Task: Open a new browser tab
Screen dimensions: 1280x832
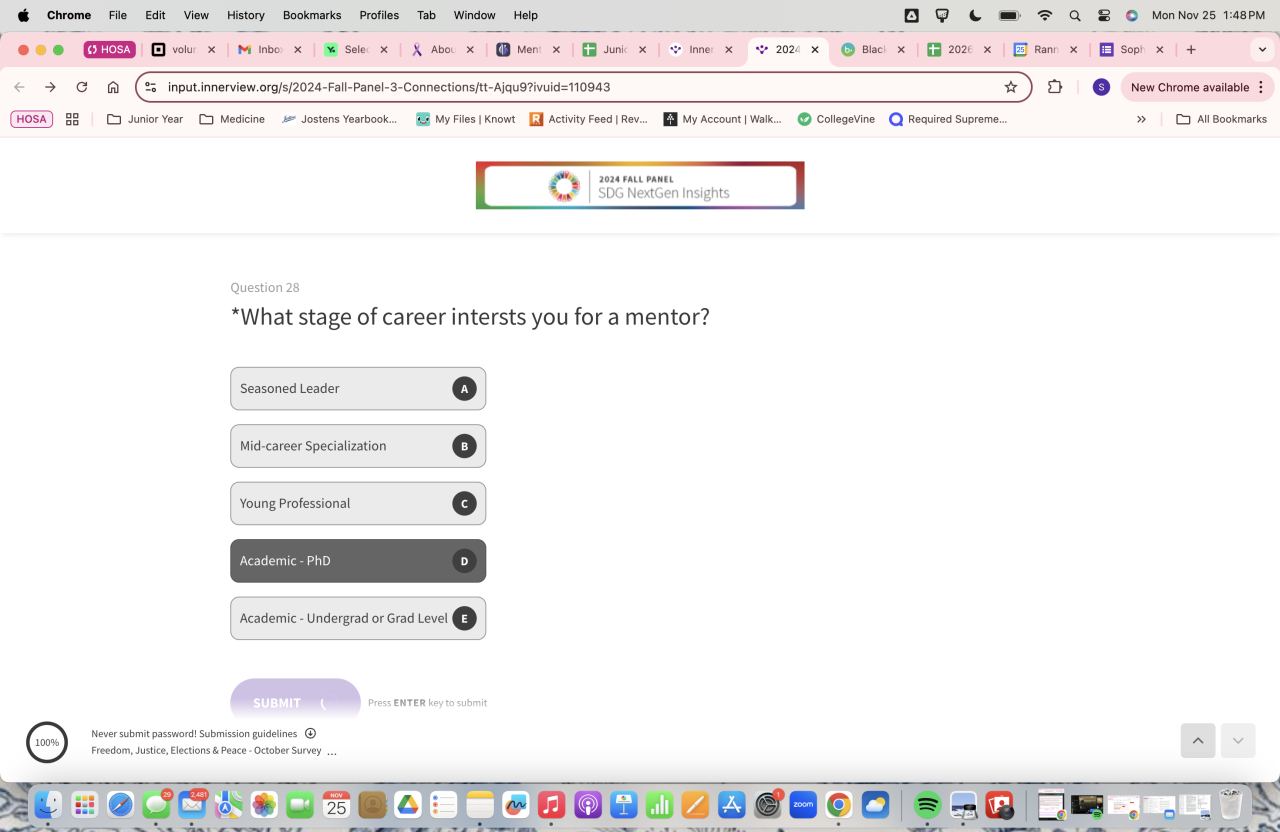Action: click(x=1191, y=49)
